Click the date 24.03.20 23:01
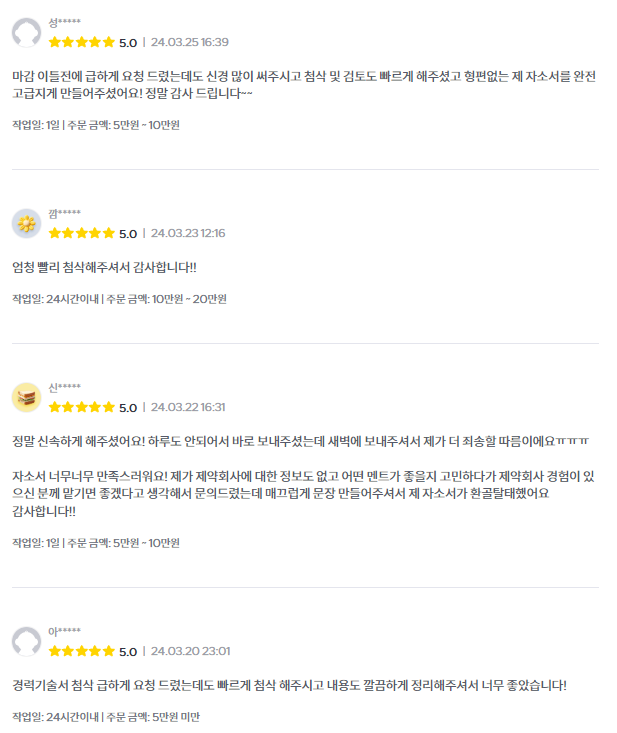The height and width of the screenshot is (733, 617). pos(191,651)
